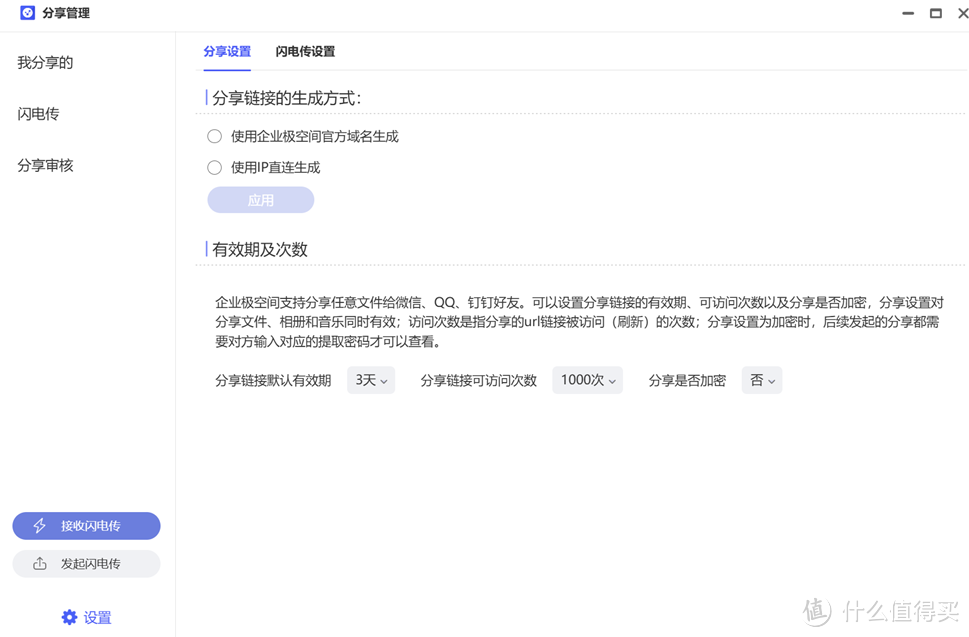Select 闪电传 in the sidebar
969x637 pixels.
point(37,114)
